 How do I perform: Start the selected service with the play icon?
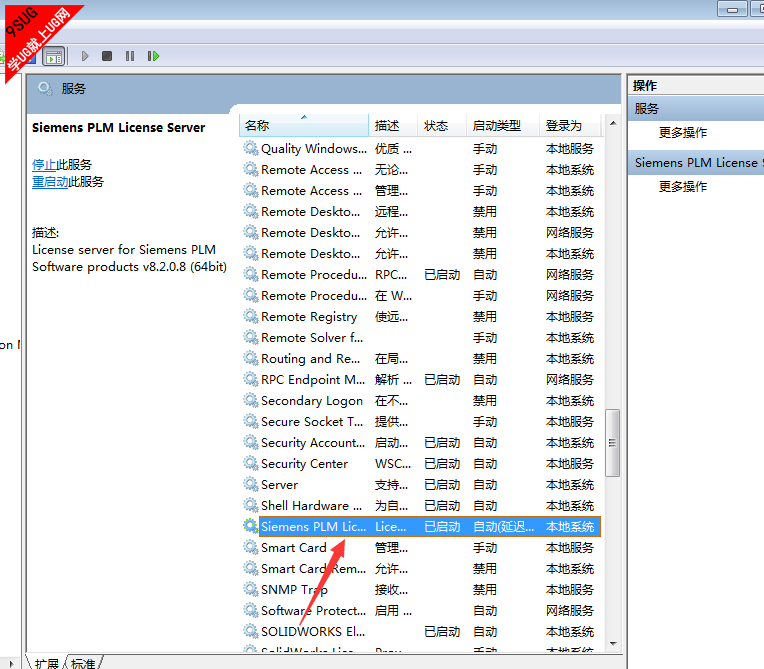coord(85,56)
